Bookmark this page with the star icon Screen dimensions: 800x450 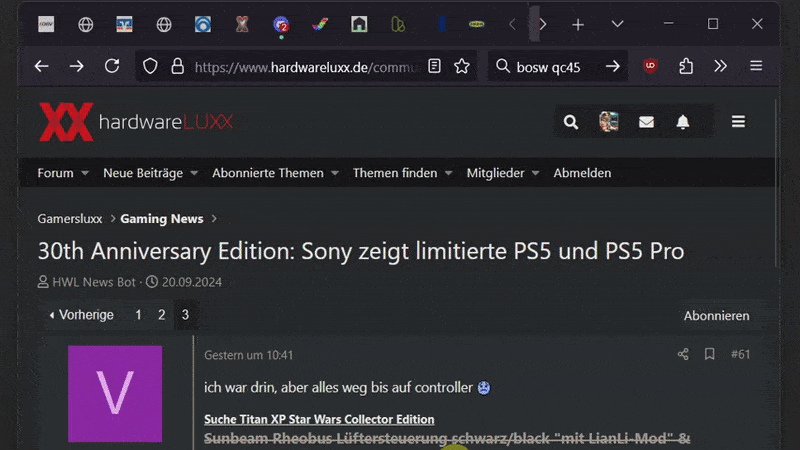pyautogui.click(x=462, y=66)
